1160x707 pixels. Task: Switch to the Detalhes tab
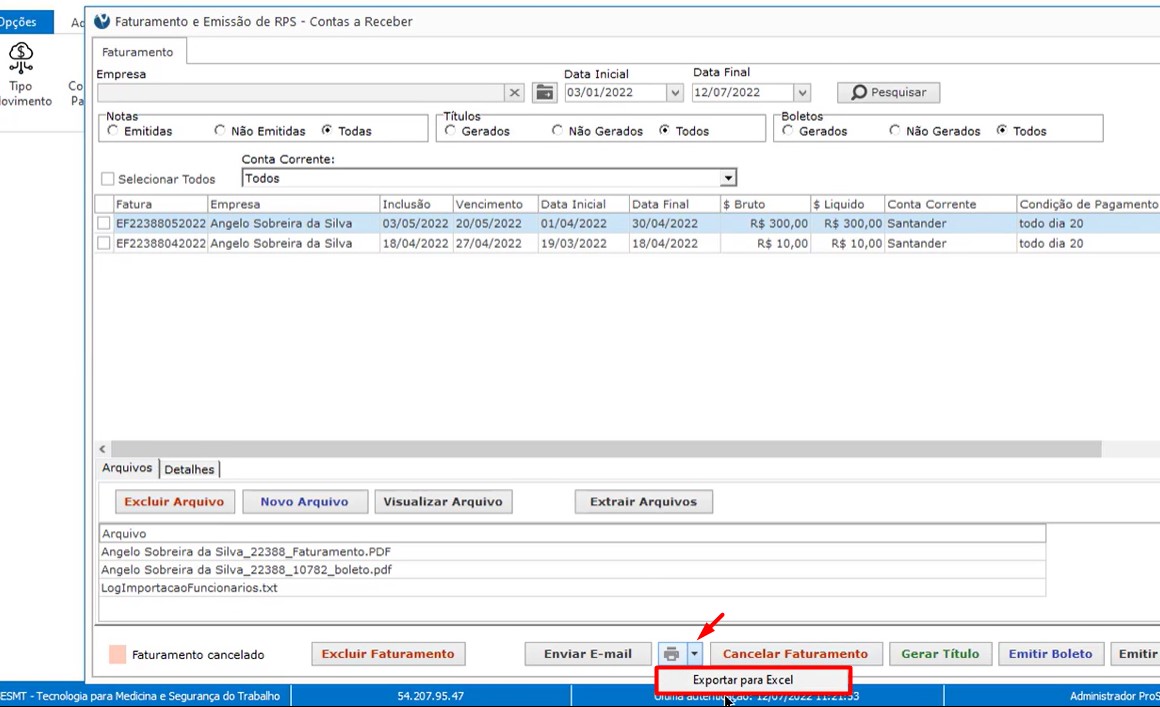[x=189, y=469]
